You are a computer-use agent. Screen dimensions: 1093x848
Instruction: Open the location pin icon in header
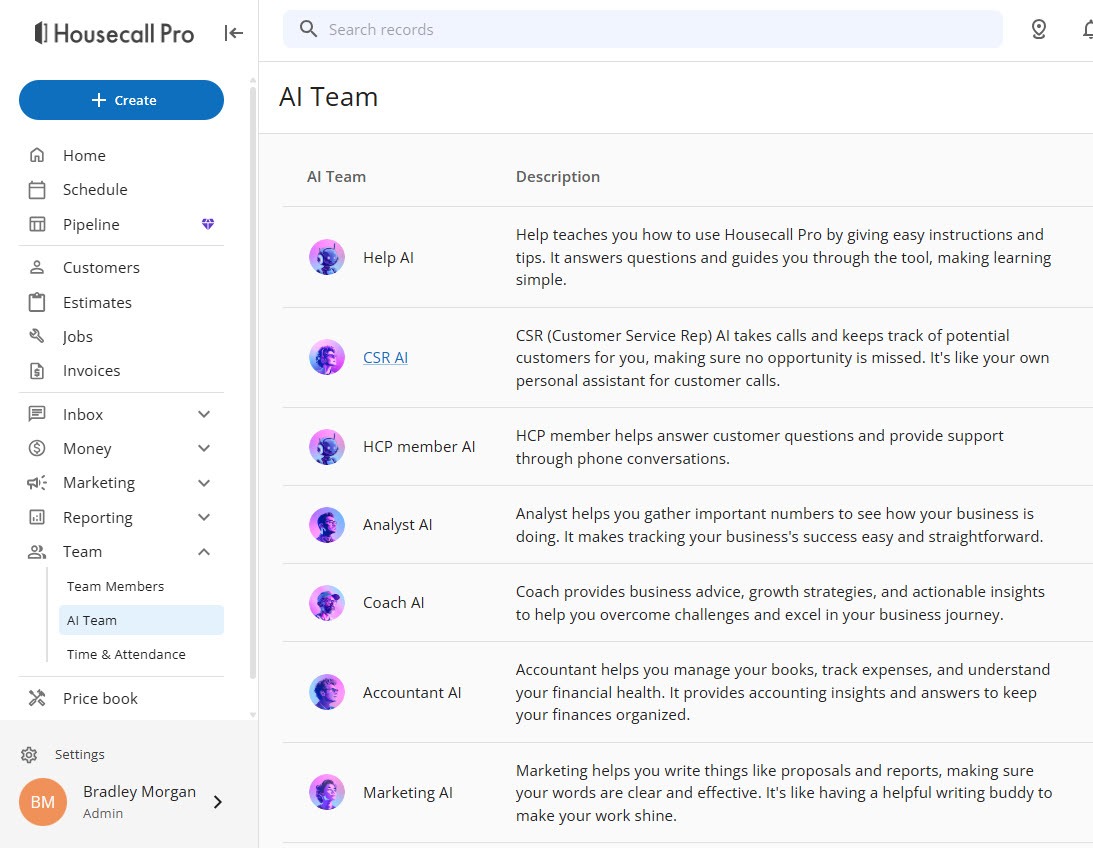(x=1038, y=29)
